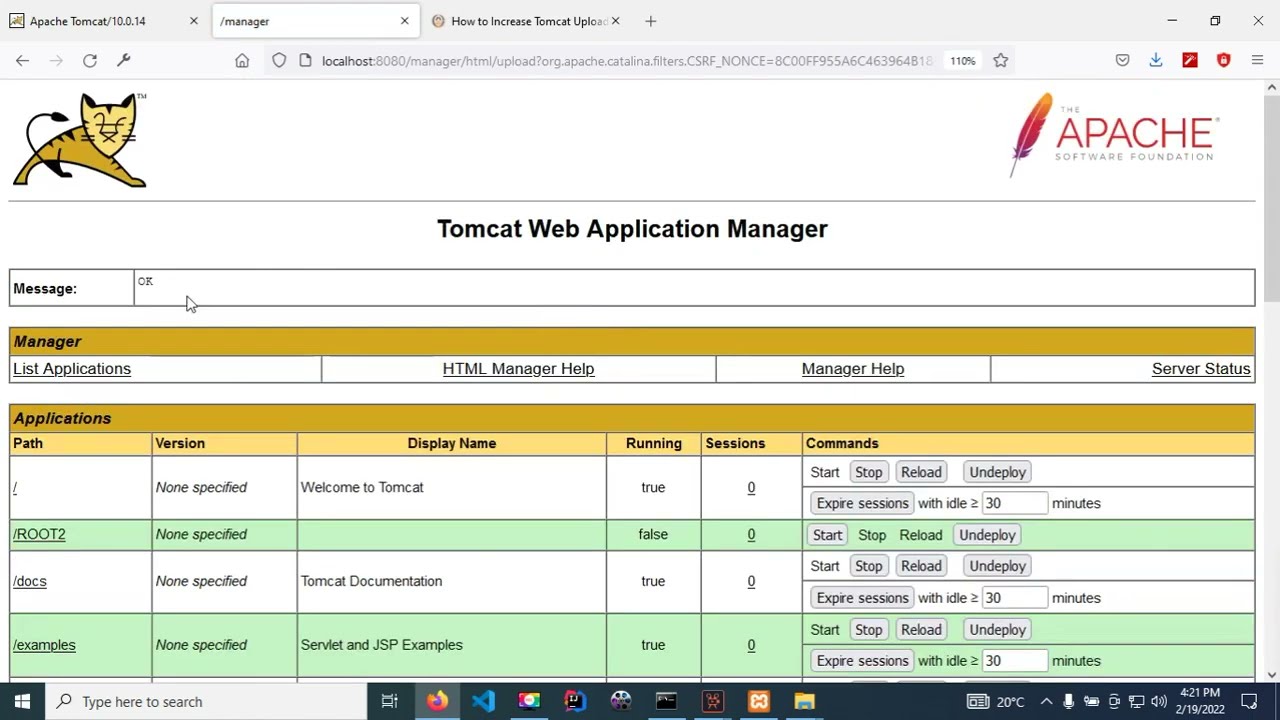Viewport: 1280px width, 720px height.
Task: Open the Firefox hamburger menu
Action: click(1257, 61)
